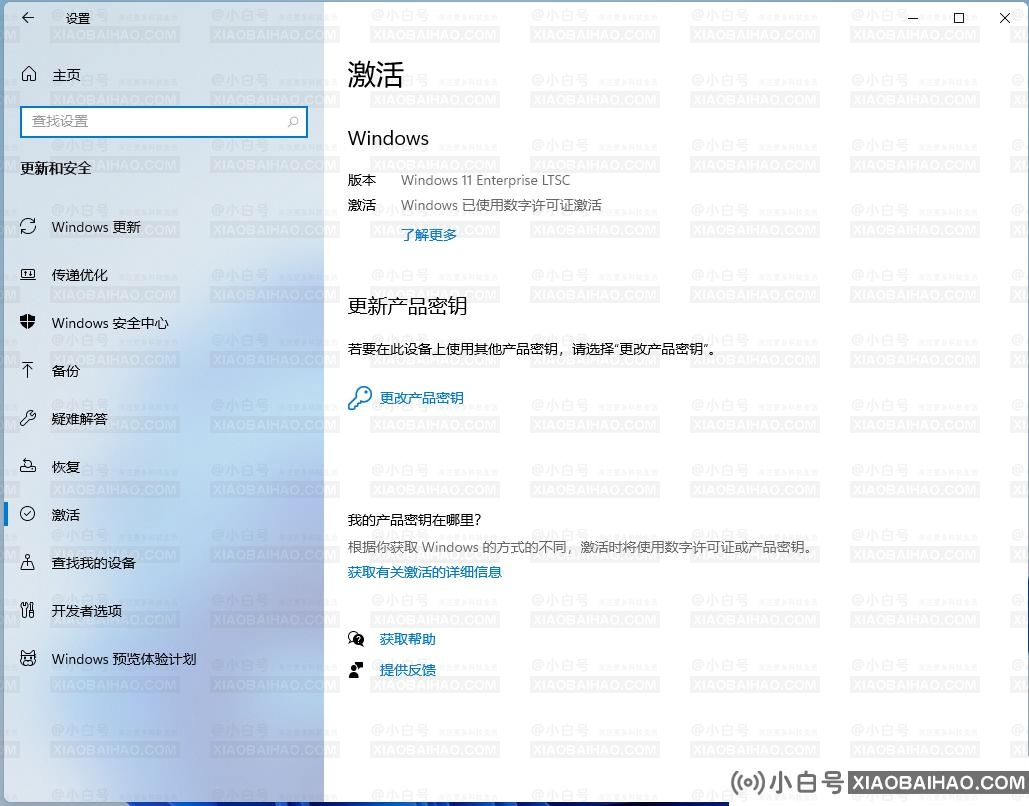Select the Windows 更新 sync icon
1029x806 pixels.
[28, 226]
